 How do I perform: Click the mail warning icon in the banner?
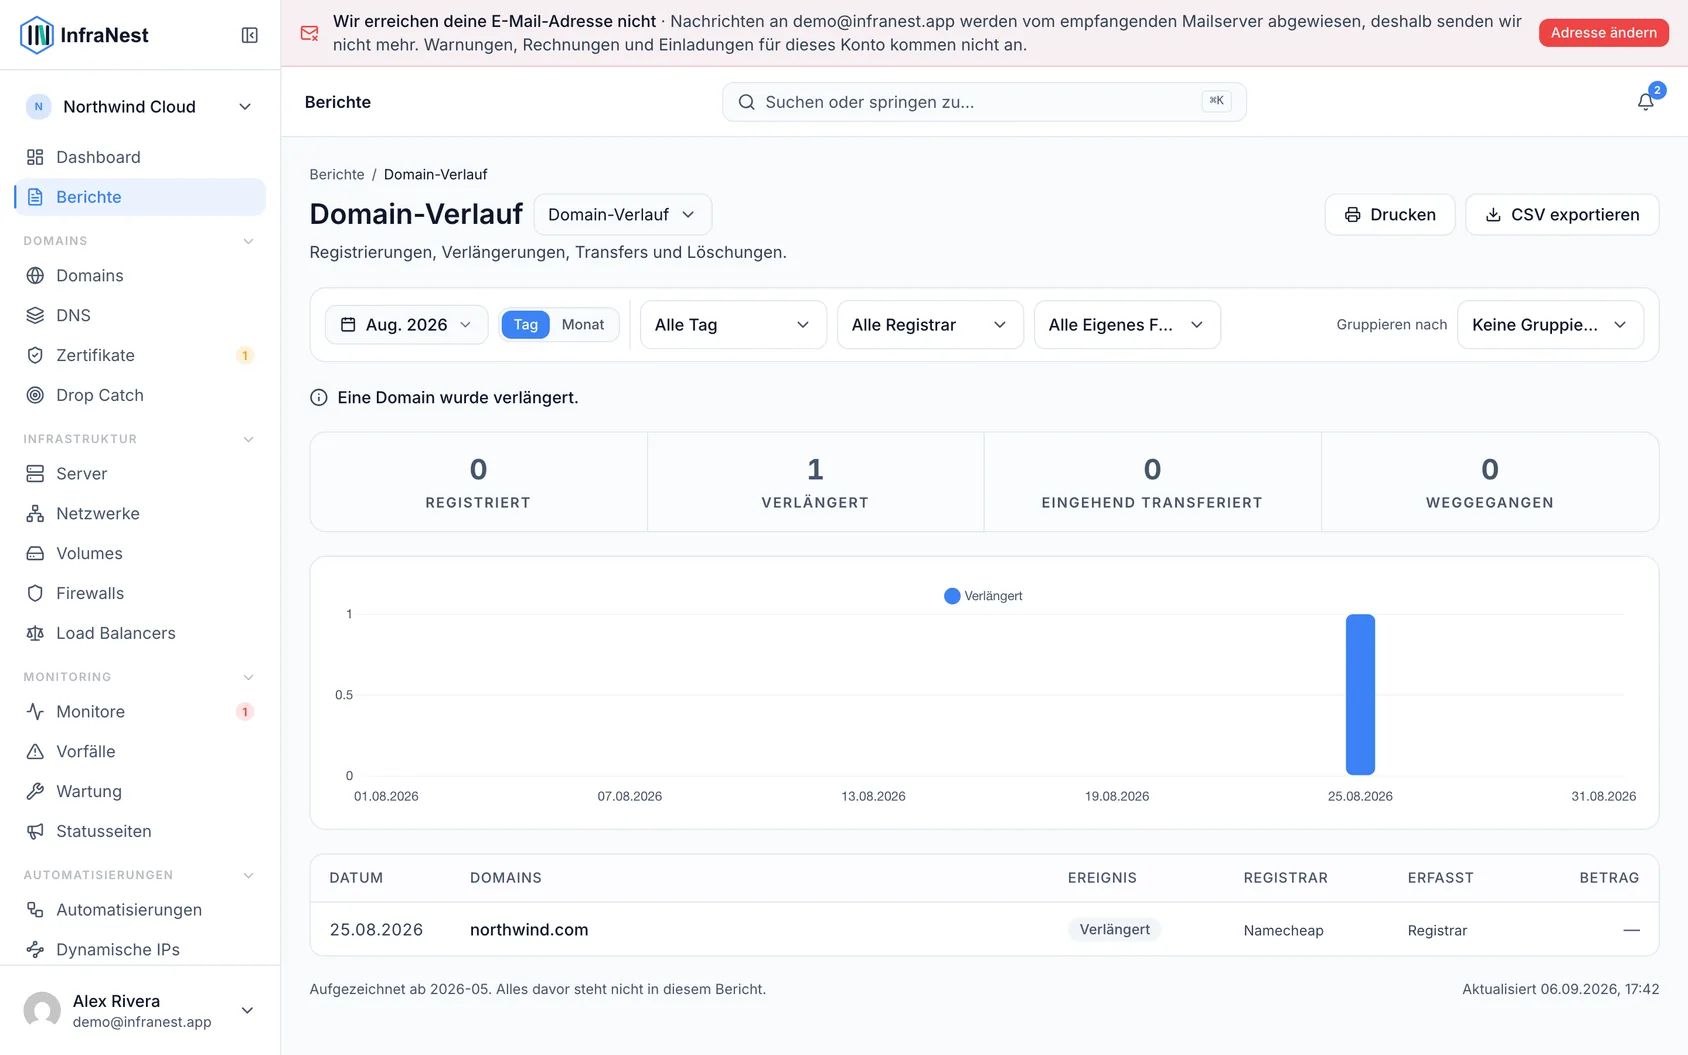pos(310,33)
